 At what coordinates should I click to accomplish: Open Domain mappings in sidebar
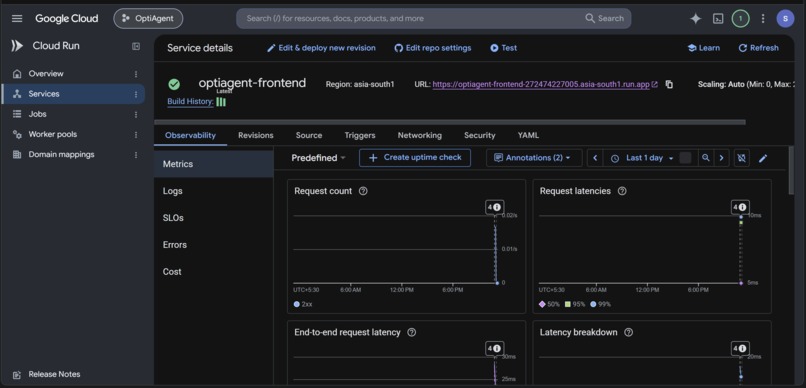[x=61, y=154]
